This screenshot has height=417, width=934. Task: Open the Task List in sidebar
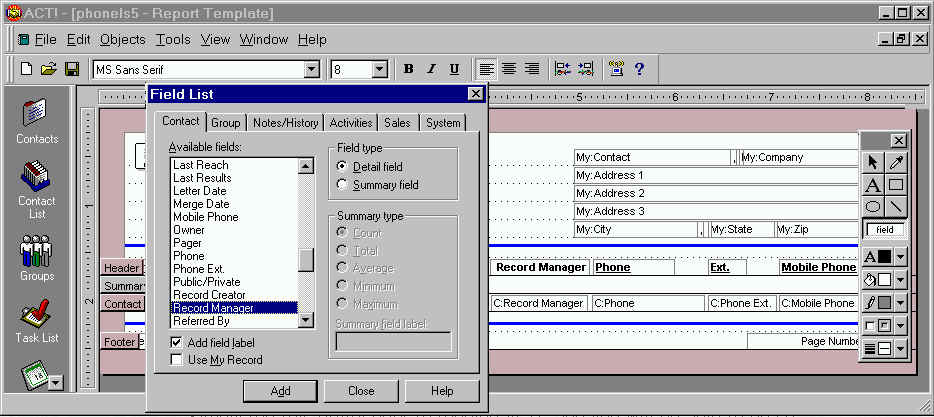pyautogui.click(x=37, y=320)
